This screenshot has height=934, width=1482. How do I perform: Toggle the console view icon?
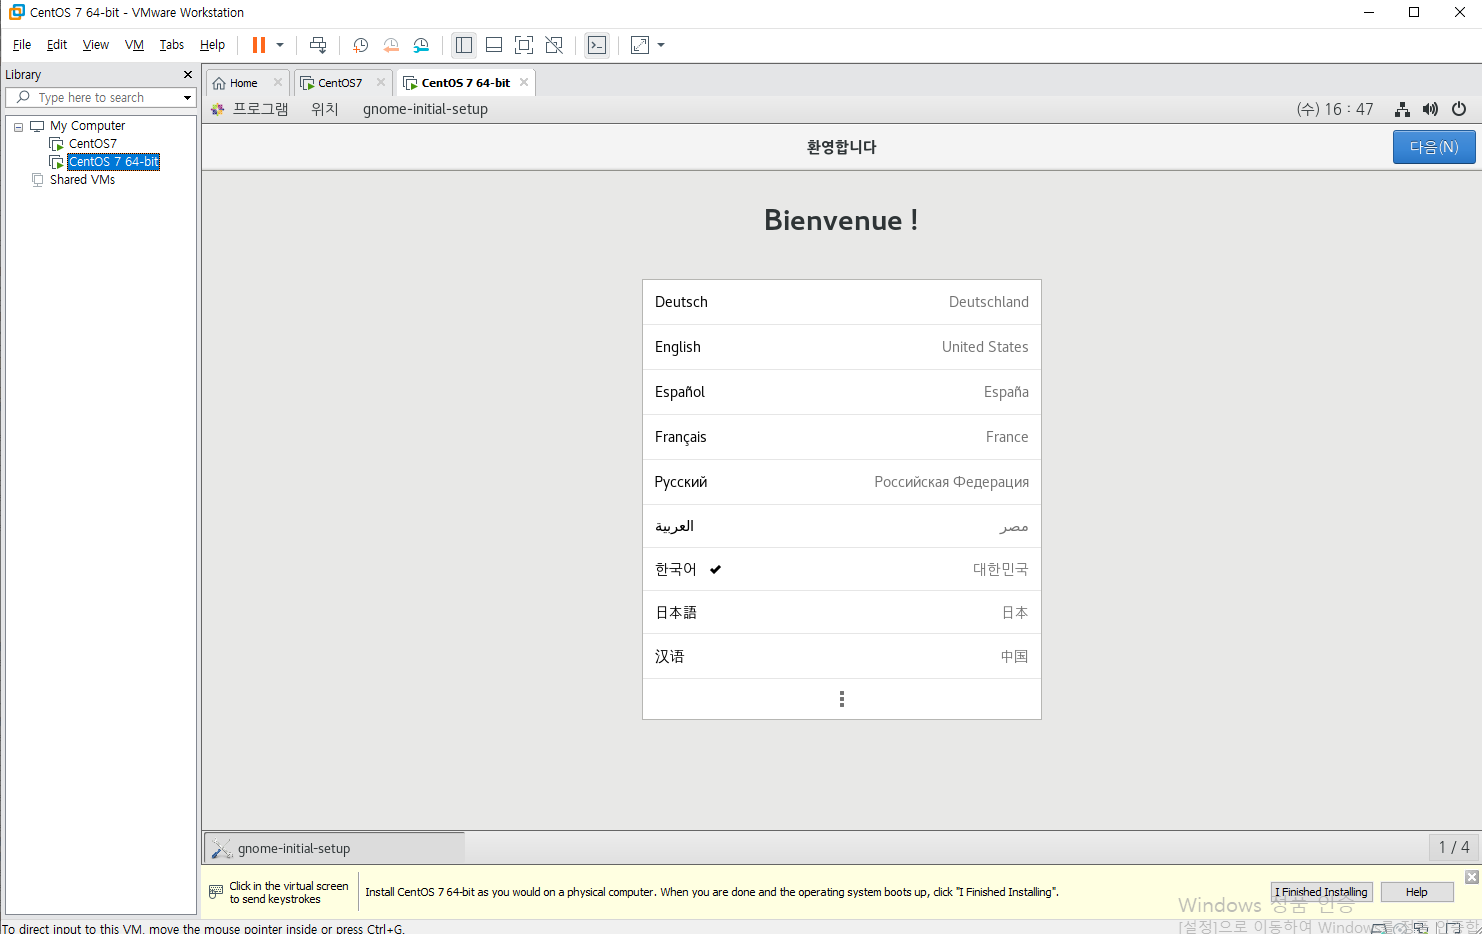tap(597, 45)
